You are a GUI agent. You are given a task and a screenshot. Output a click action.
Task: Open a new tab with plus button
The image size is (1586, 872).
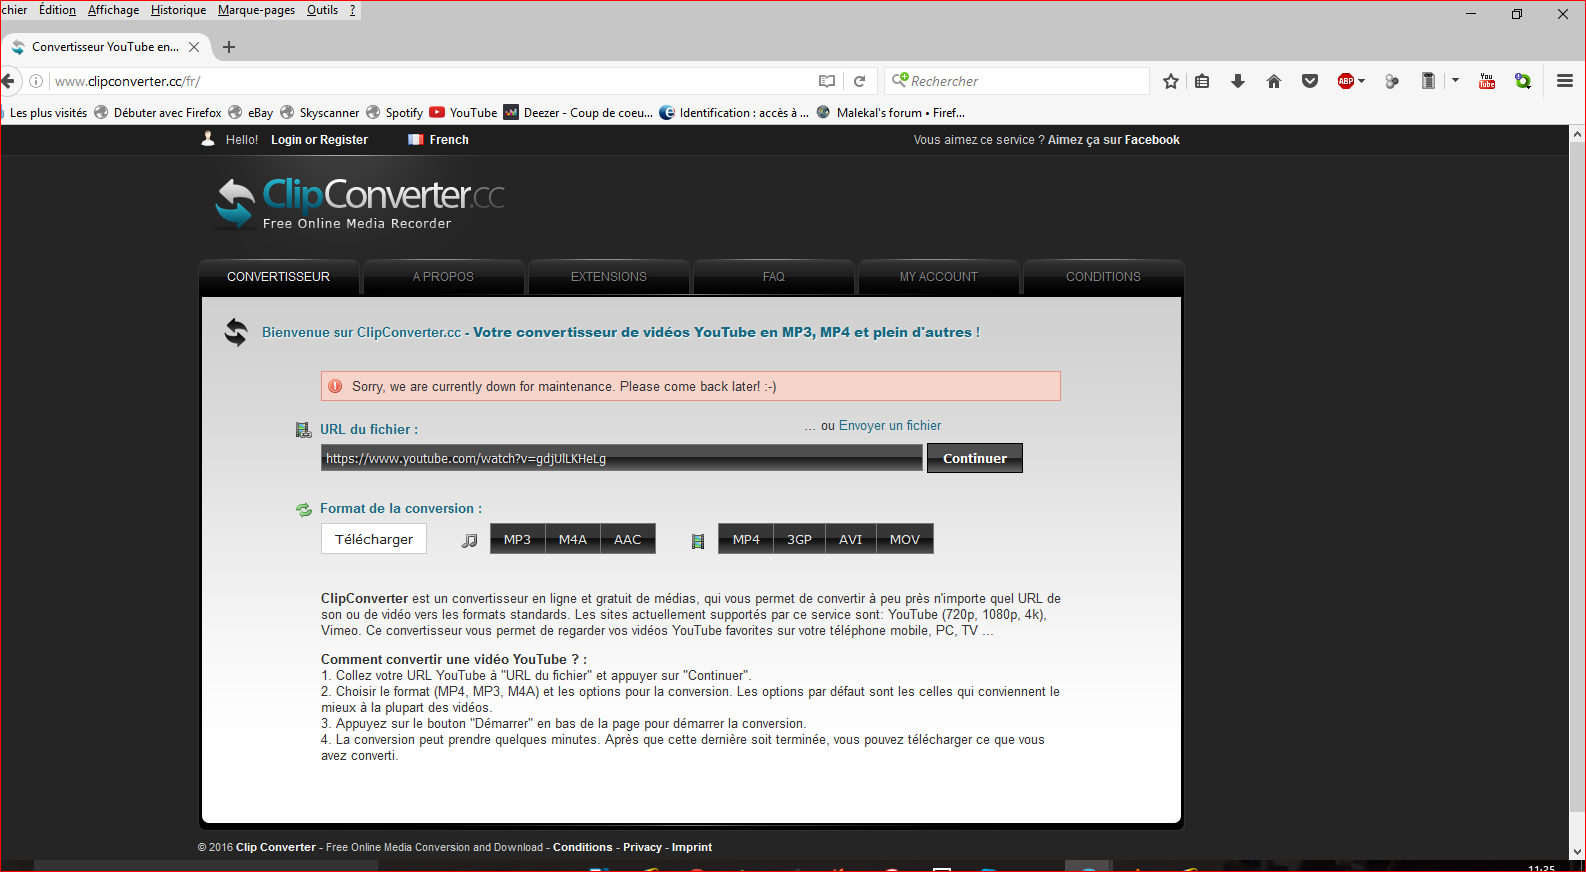pyautogui.click(x=229, y=47)
